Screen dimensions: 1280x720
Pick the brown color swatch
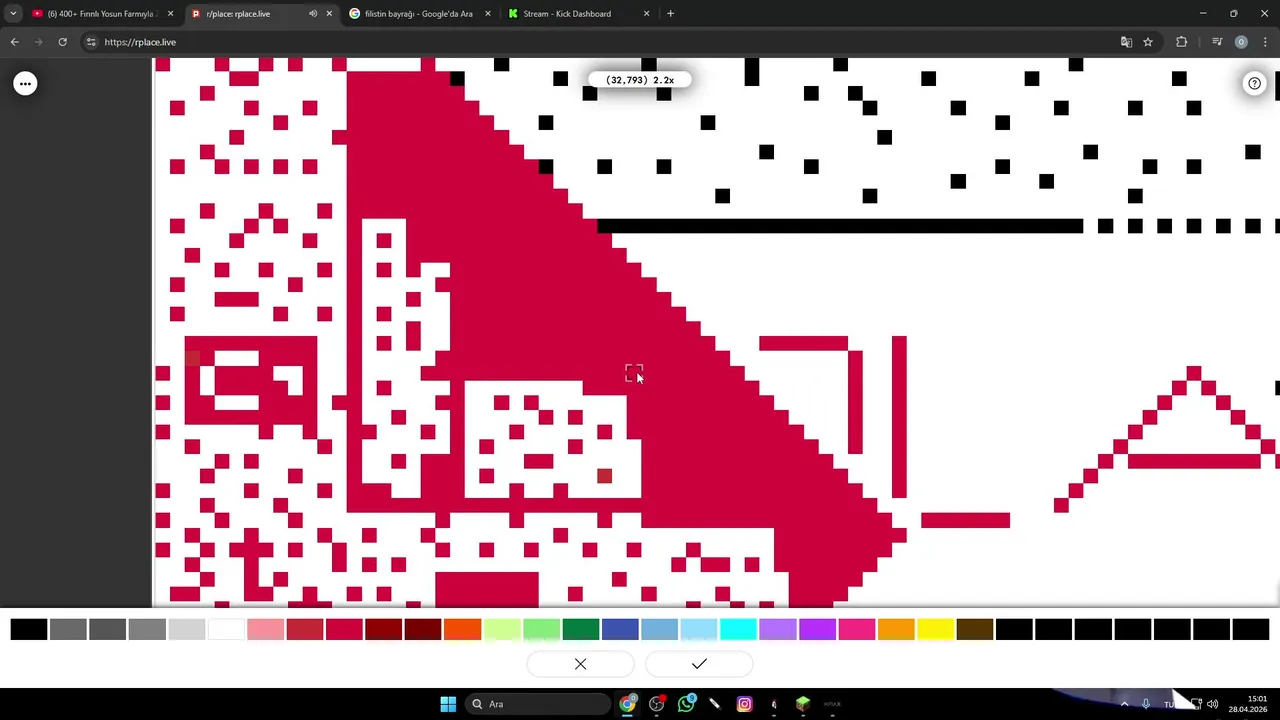pyautogui.click(x=975, y=630)
